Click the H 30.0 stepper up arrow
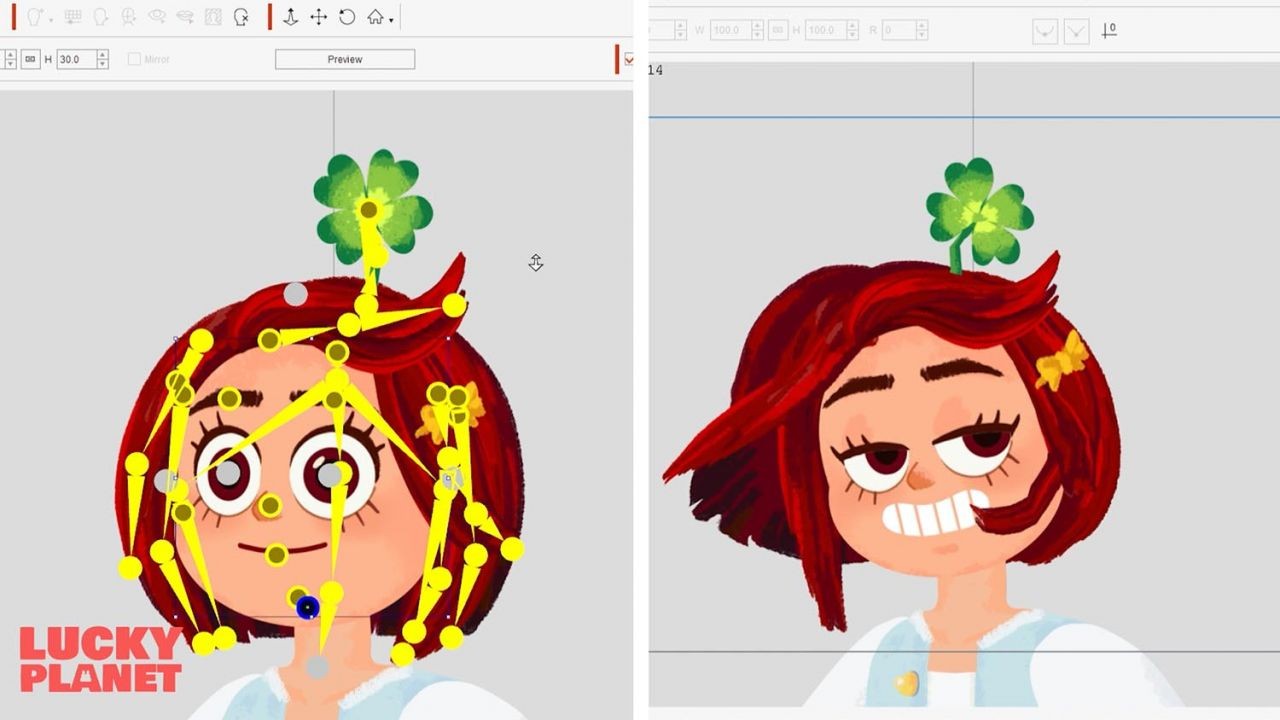The image size is (1280, 720). 102,55
